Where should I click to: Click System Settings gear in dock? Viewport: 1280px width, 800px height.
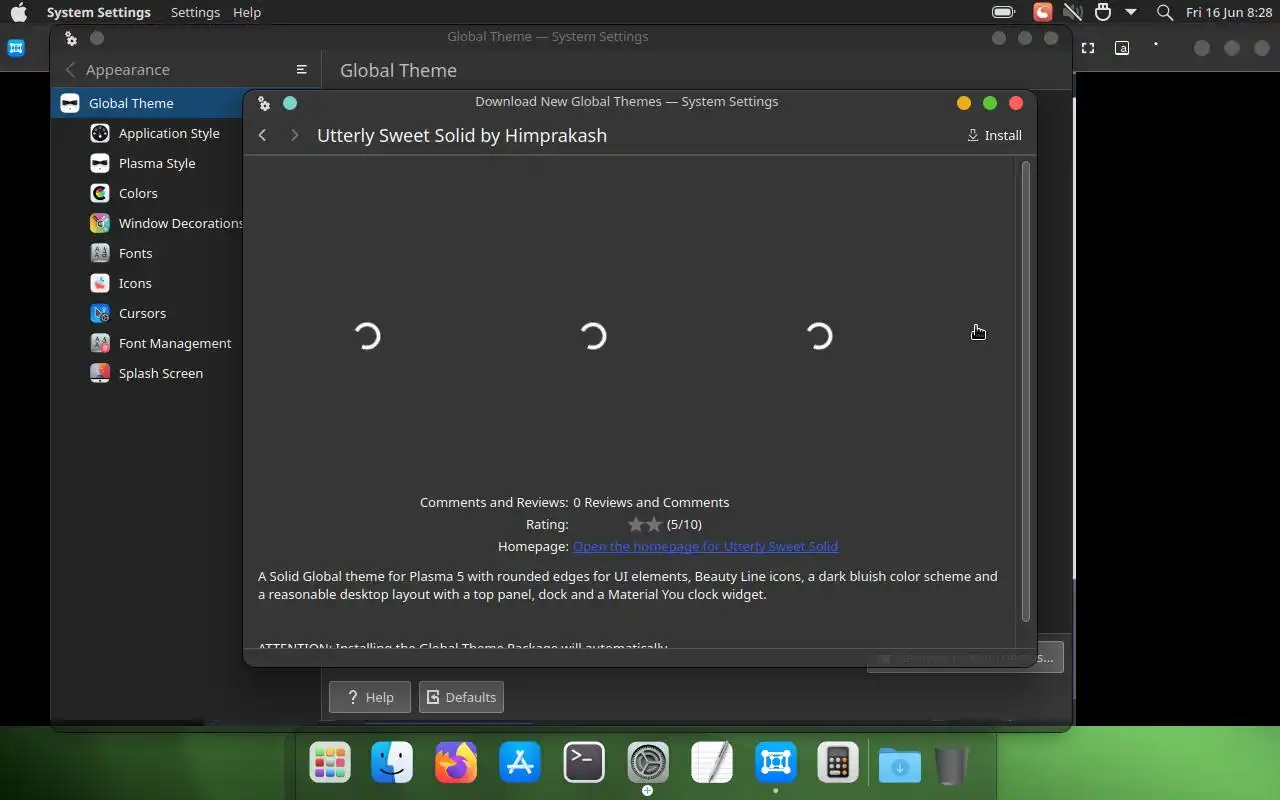click(648, 764)
